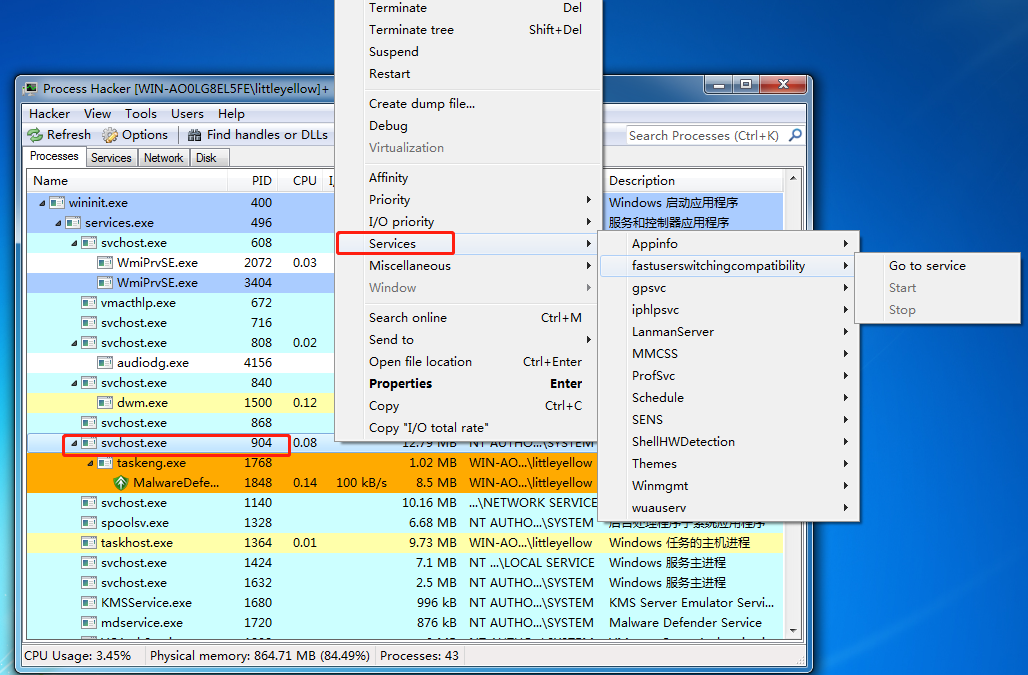Click the Find handles or DLLs binoculars icon
1028x675 pixels.
194,135
